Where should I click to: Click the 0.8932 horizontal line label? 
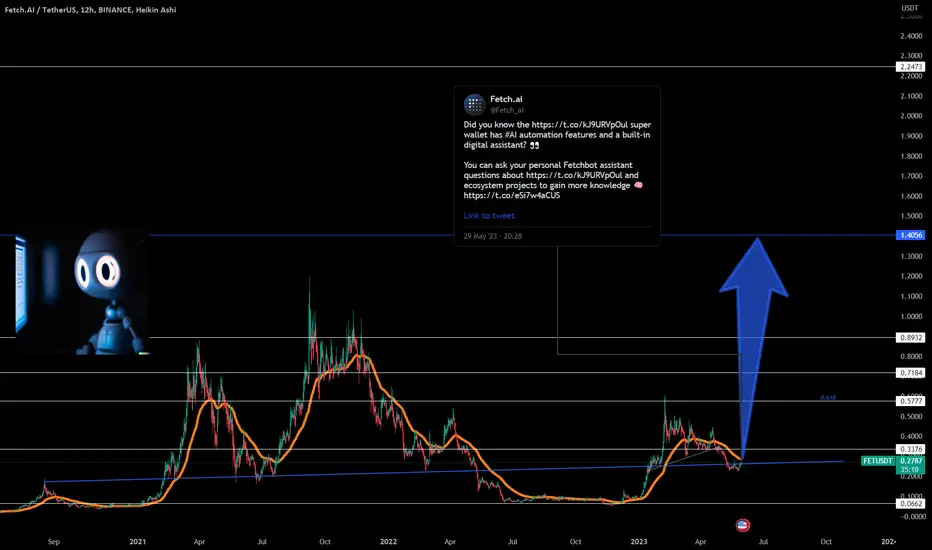coord(911,337)
